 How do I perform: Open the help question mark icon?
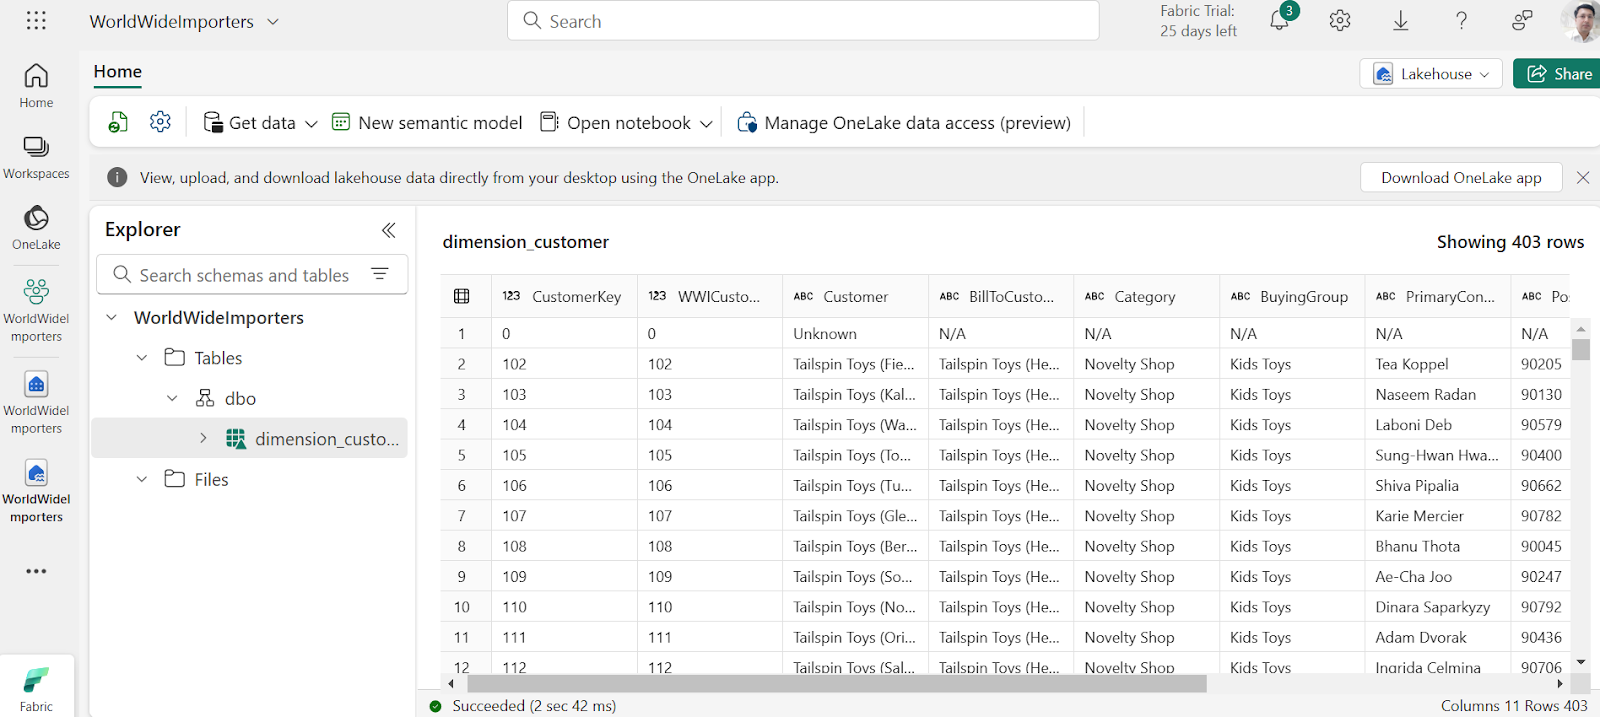(1461, 21)
